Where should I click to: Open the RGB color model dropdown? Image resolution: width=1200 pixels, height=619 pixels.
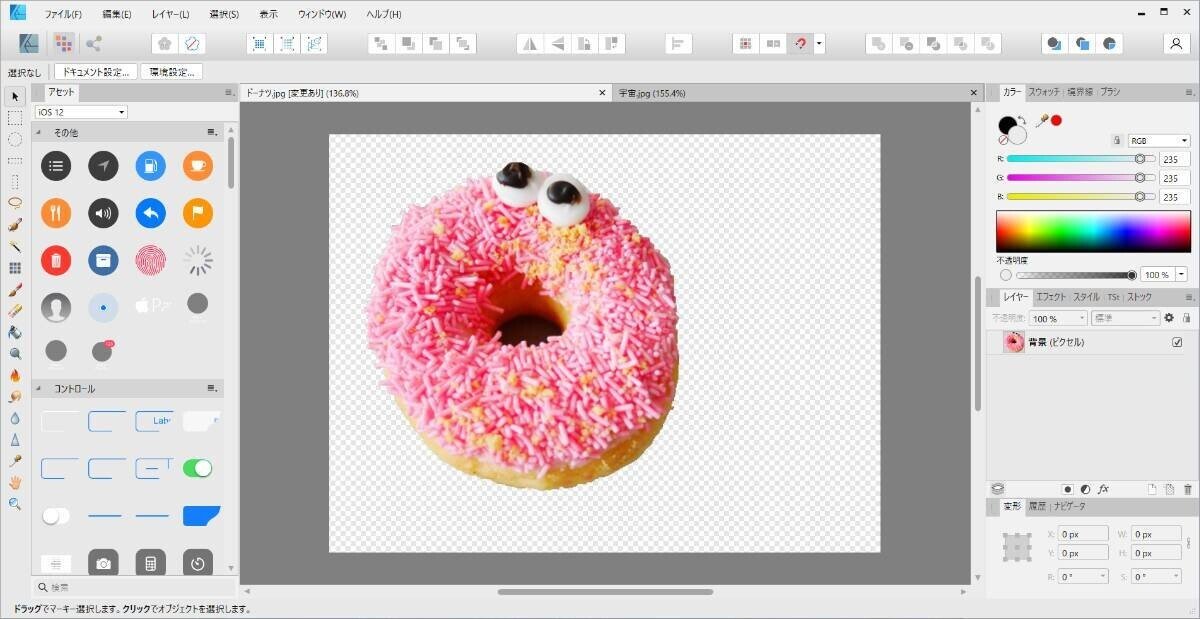1159,141
